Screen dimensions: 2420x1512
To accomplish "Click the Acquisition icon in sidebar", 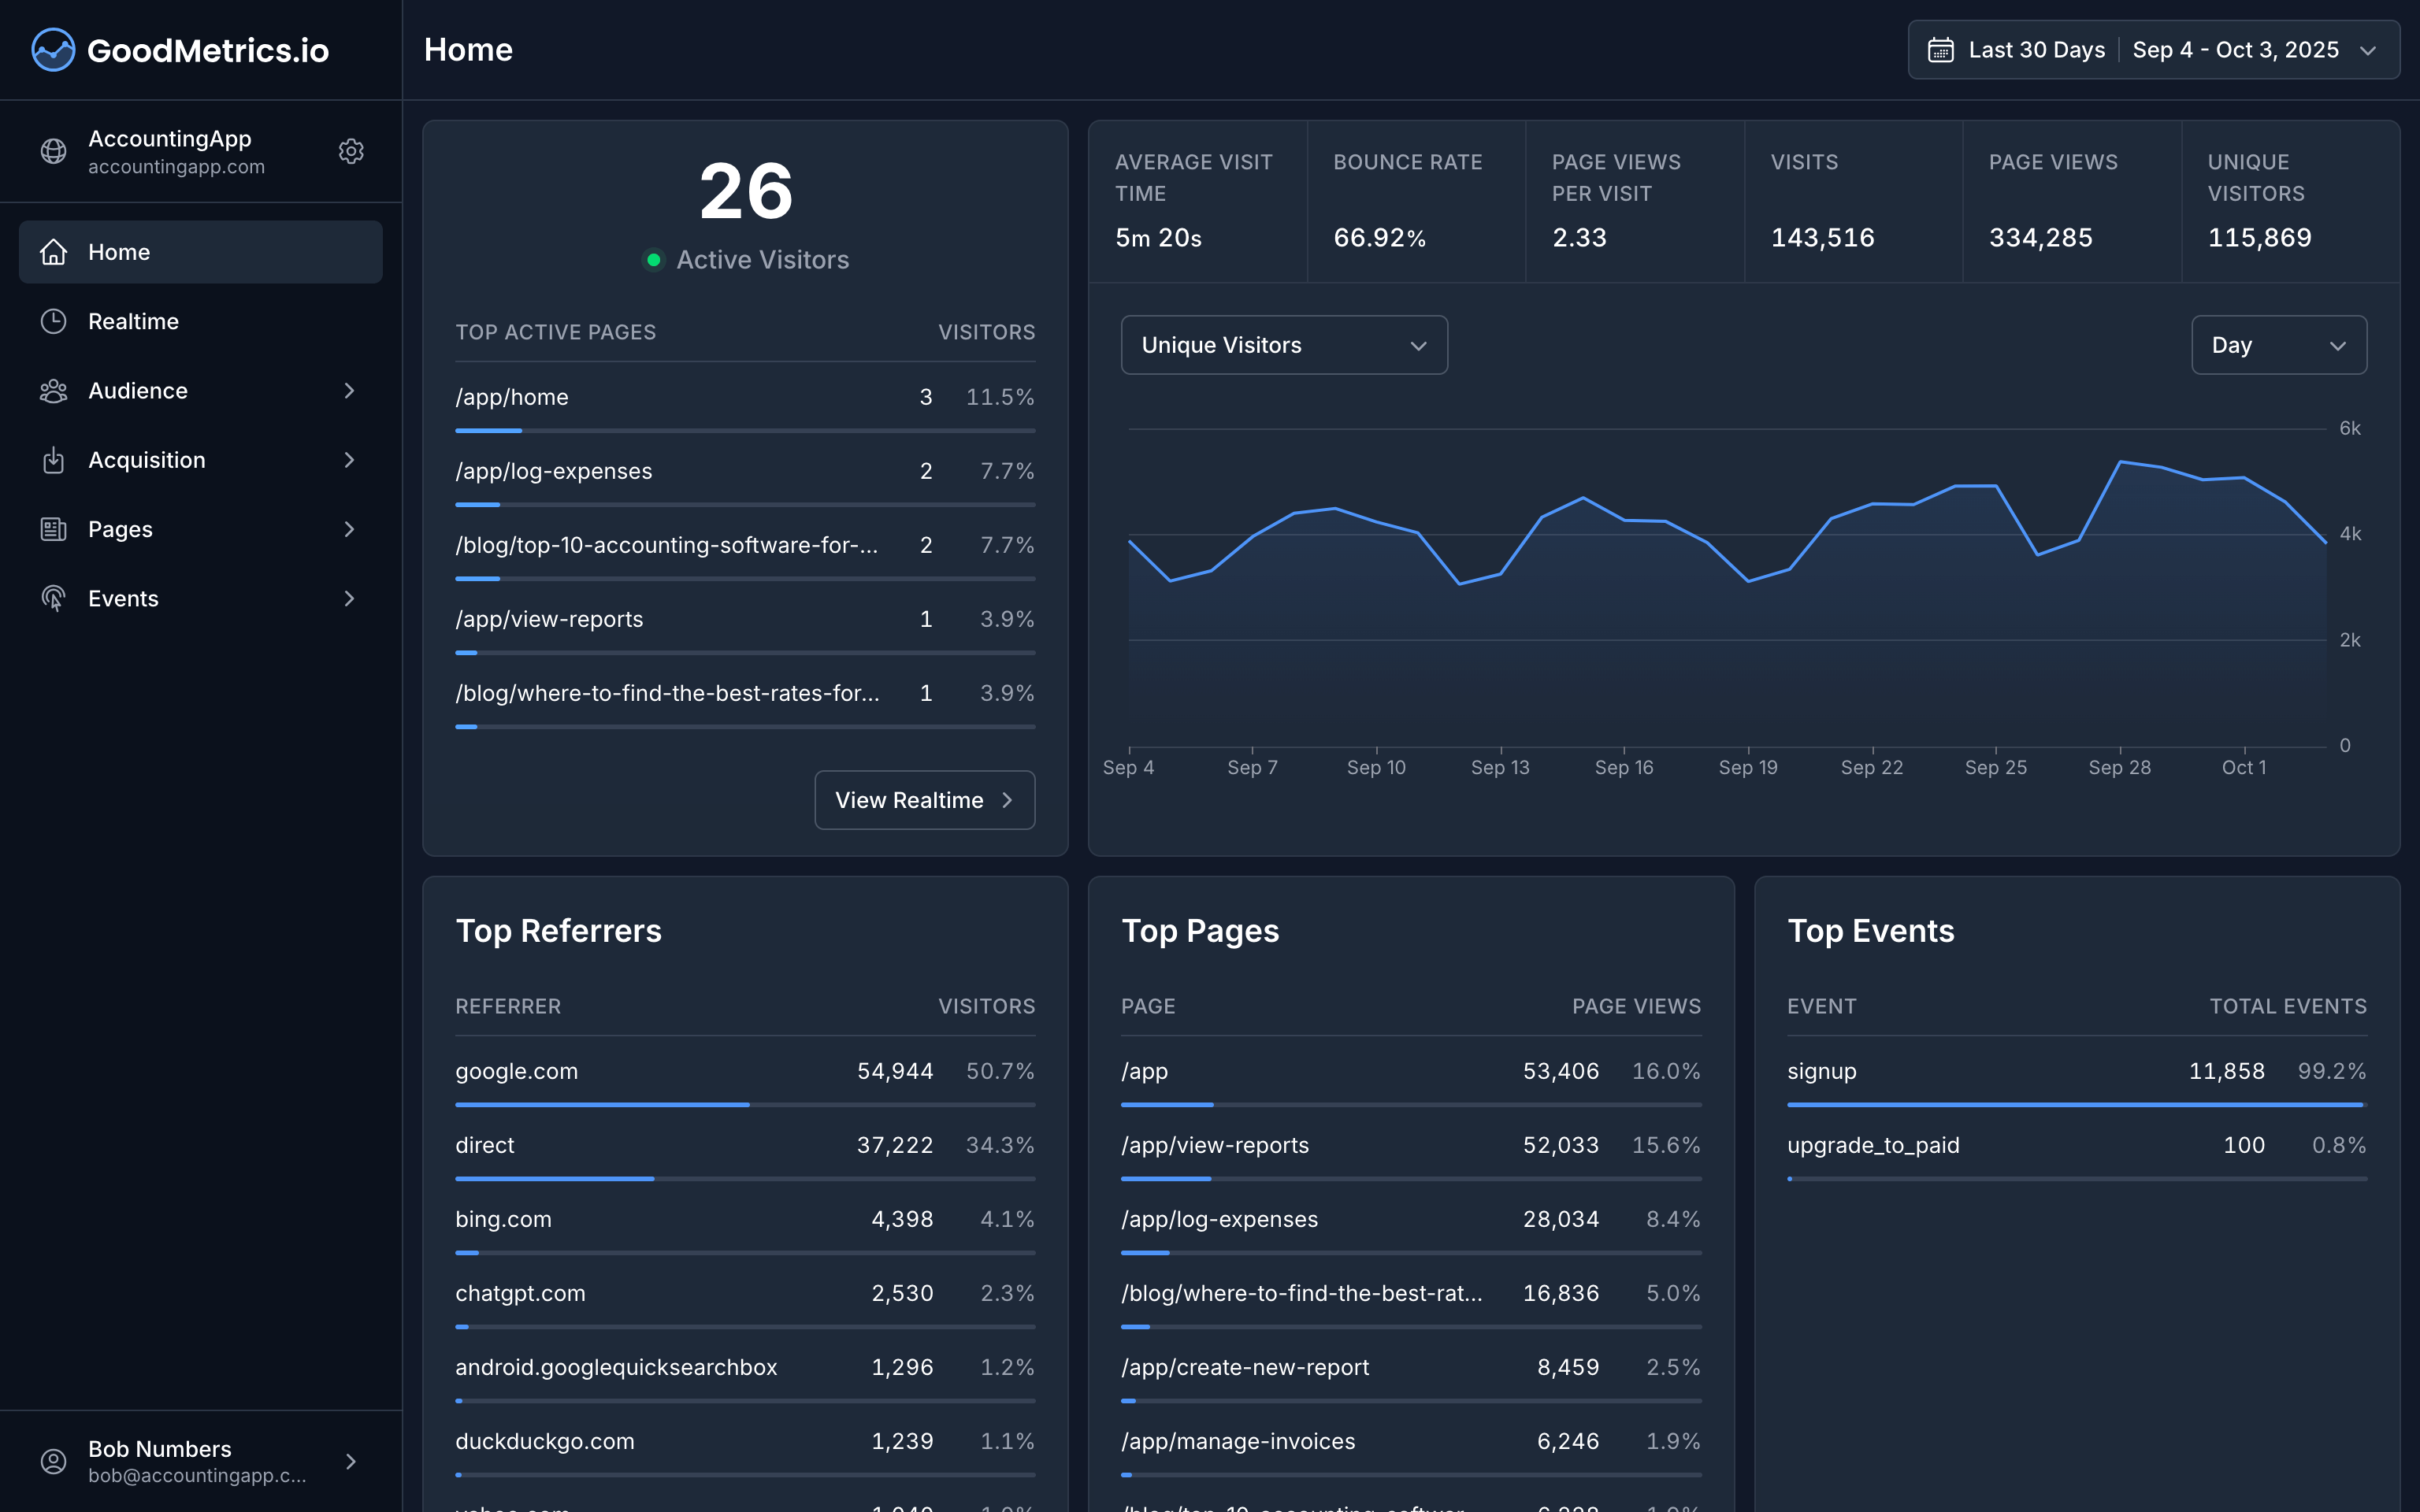I will pyautogui.click(x=53, y=459).
